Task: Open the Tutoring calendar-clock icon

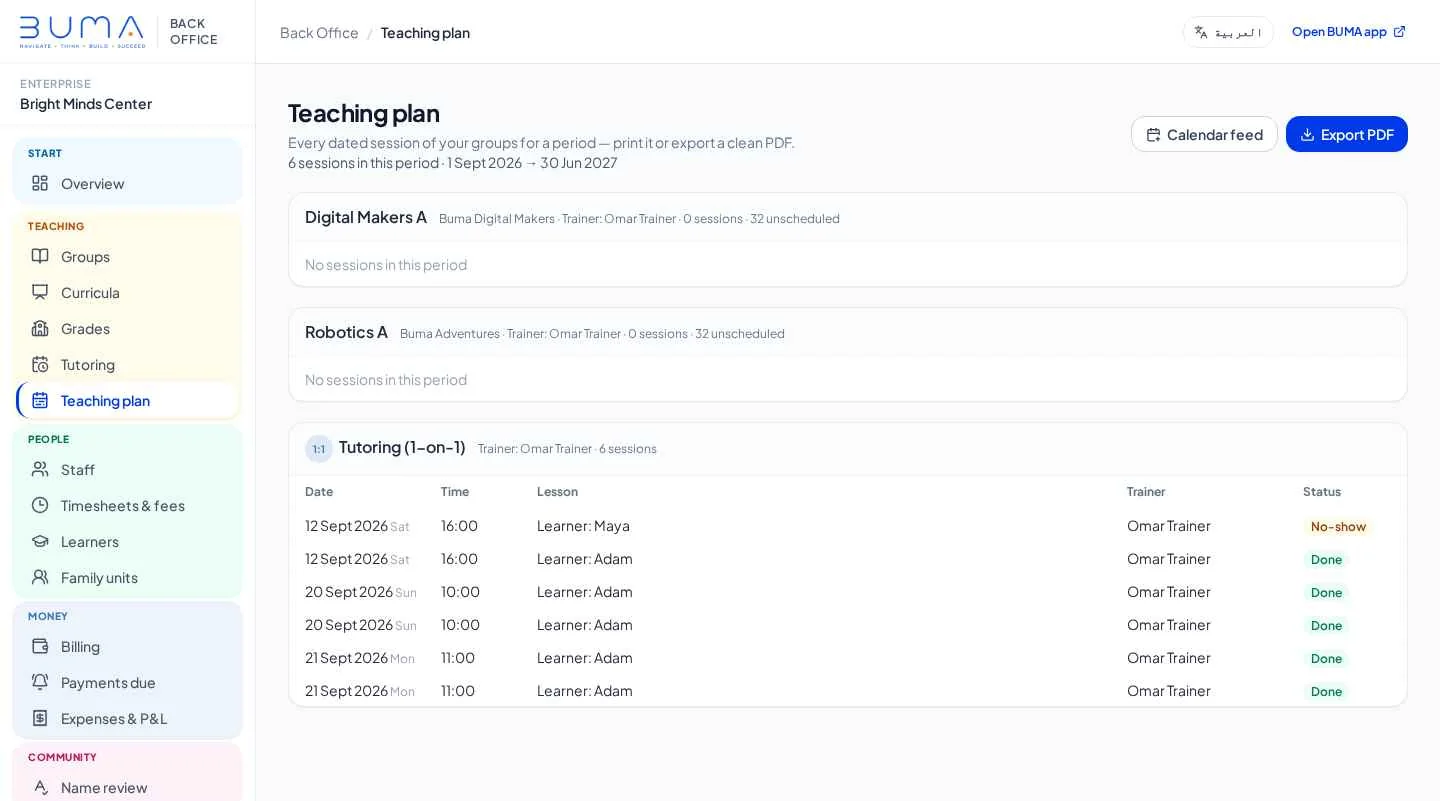Action: coord(40,364)
